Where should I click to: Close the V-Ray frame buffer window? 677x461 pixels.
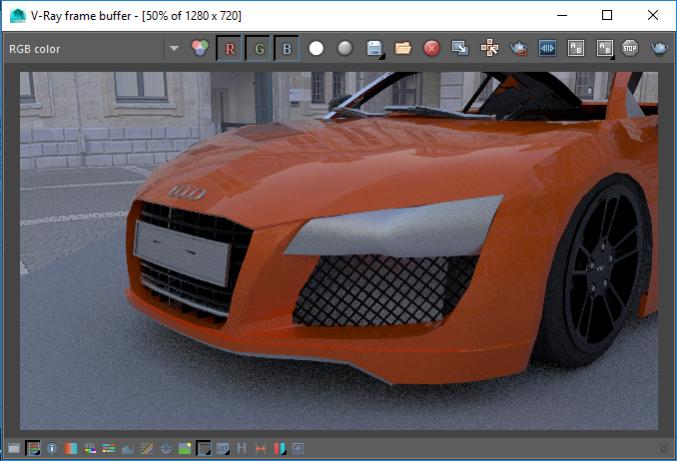point(653,15)
